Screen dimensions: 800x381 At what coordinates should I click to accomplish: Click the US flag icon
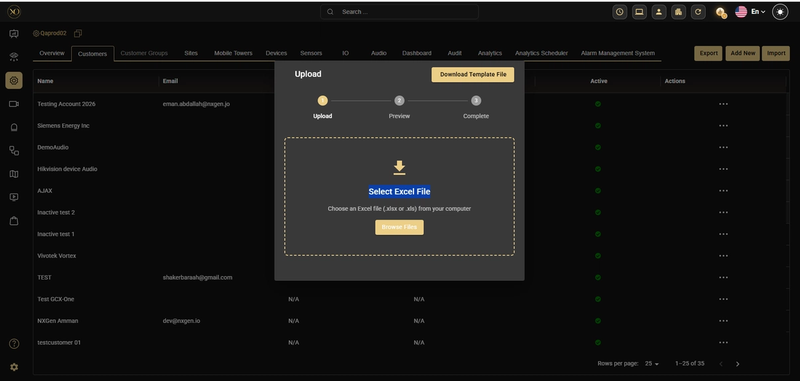[741, 12]
